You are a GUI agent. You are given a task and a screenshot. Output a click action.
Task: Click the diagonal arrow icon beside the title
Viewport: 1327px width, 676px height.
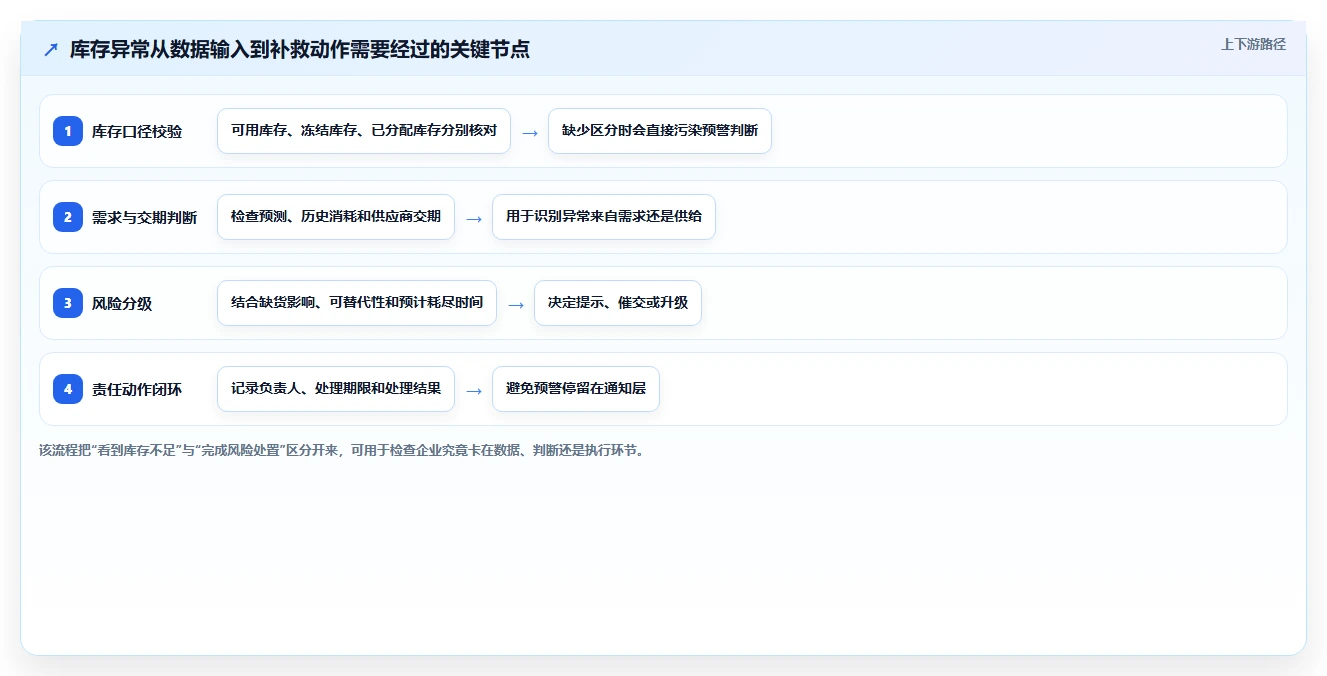point(51,50)
